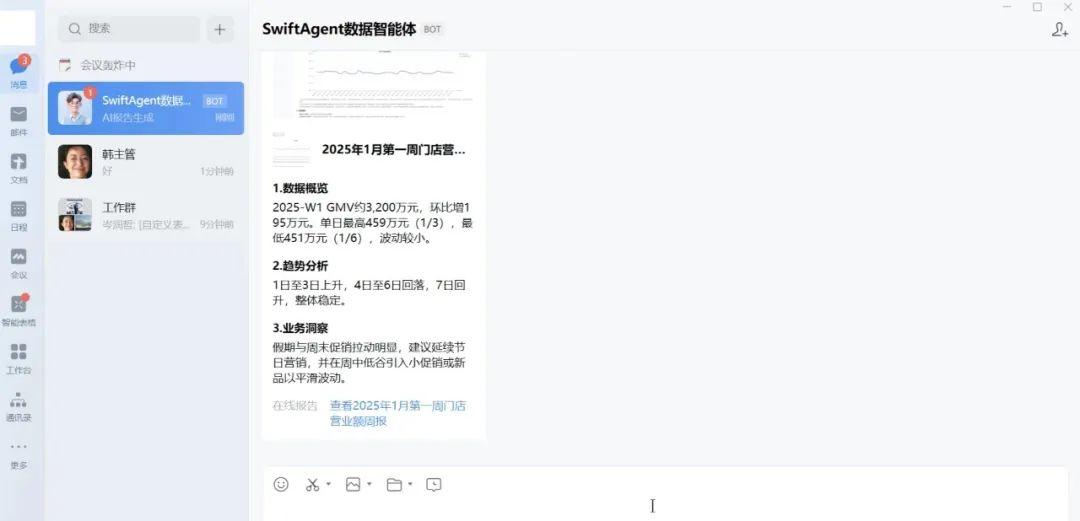Open the 邮件 mail sidebar icon

(19, 121)
